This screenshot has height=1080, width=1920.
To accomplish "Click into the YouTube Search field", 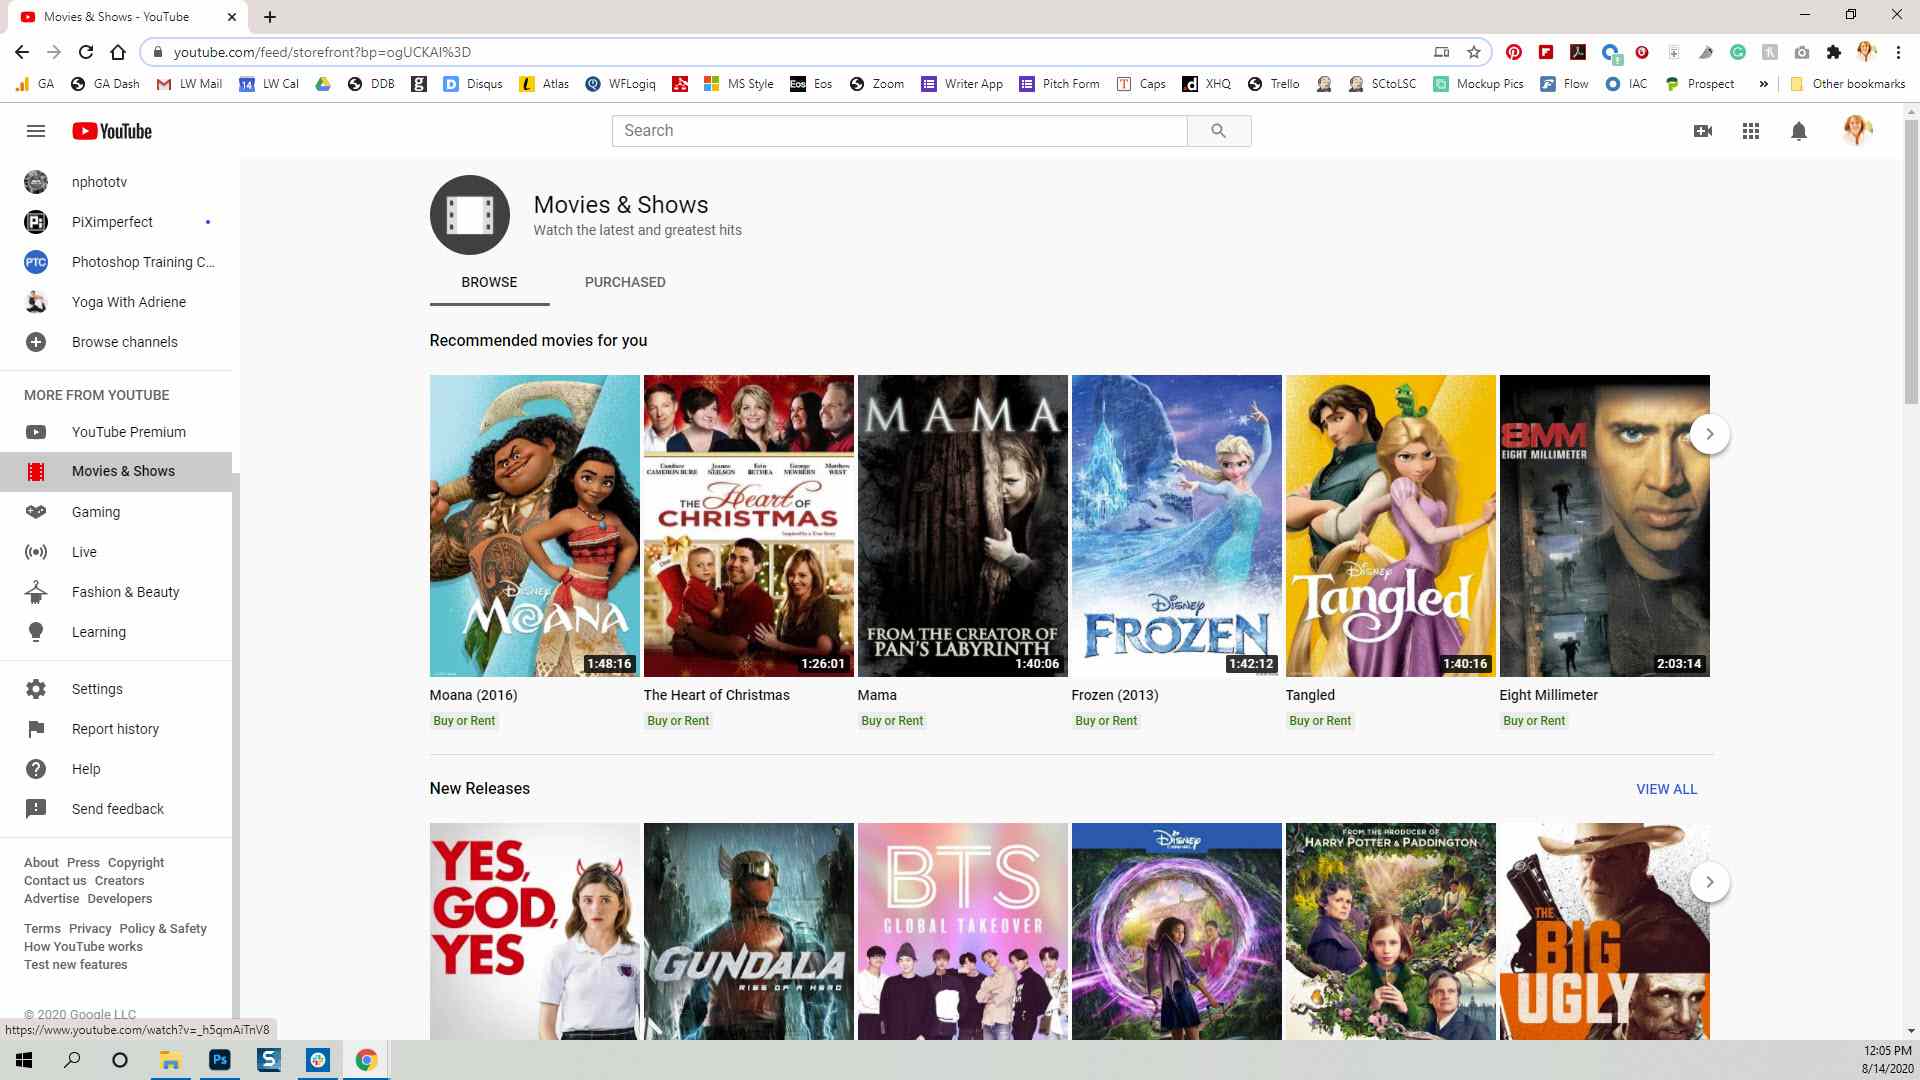I will pyautogui.click(x=898, y=131).
